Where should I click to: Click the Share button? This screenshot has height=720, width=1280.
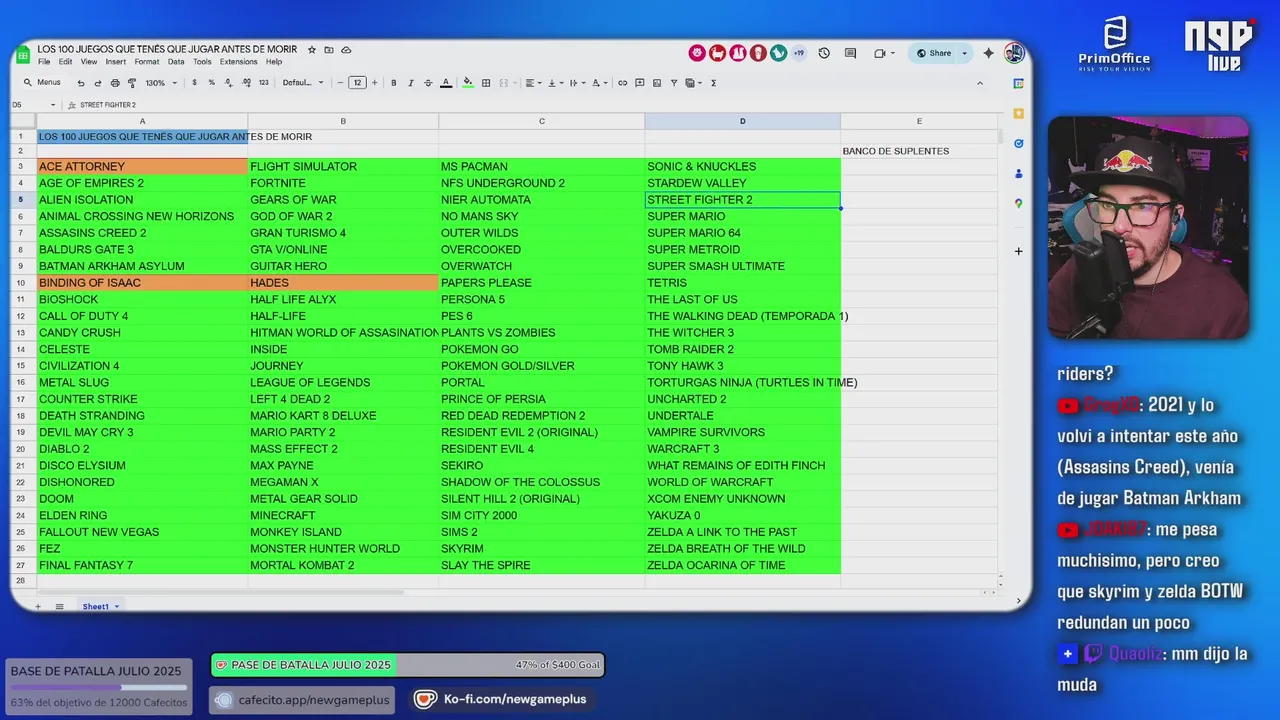click(x=934, y=53)
